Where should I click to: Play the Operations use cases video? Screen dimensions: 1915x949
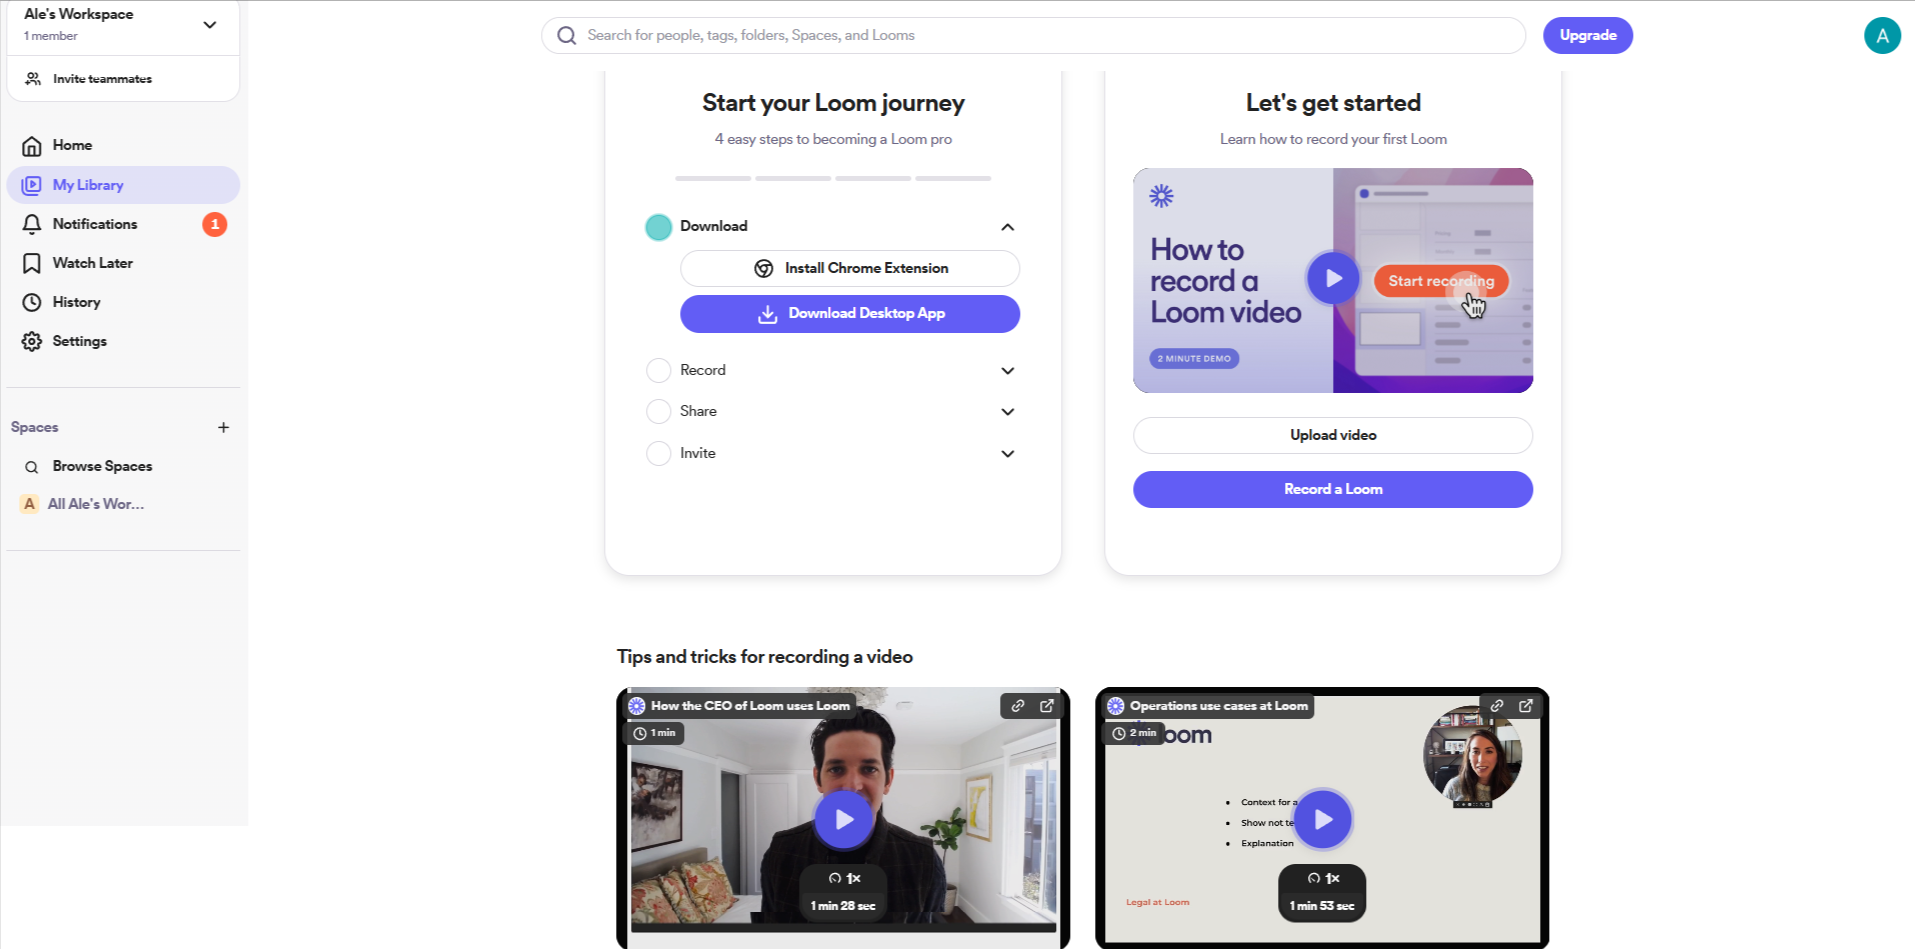coord(1323,820)
